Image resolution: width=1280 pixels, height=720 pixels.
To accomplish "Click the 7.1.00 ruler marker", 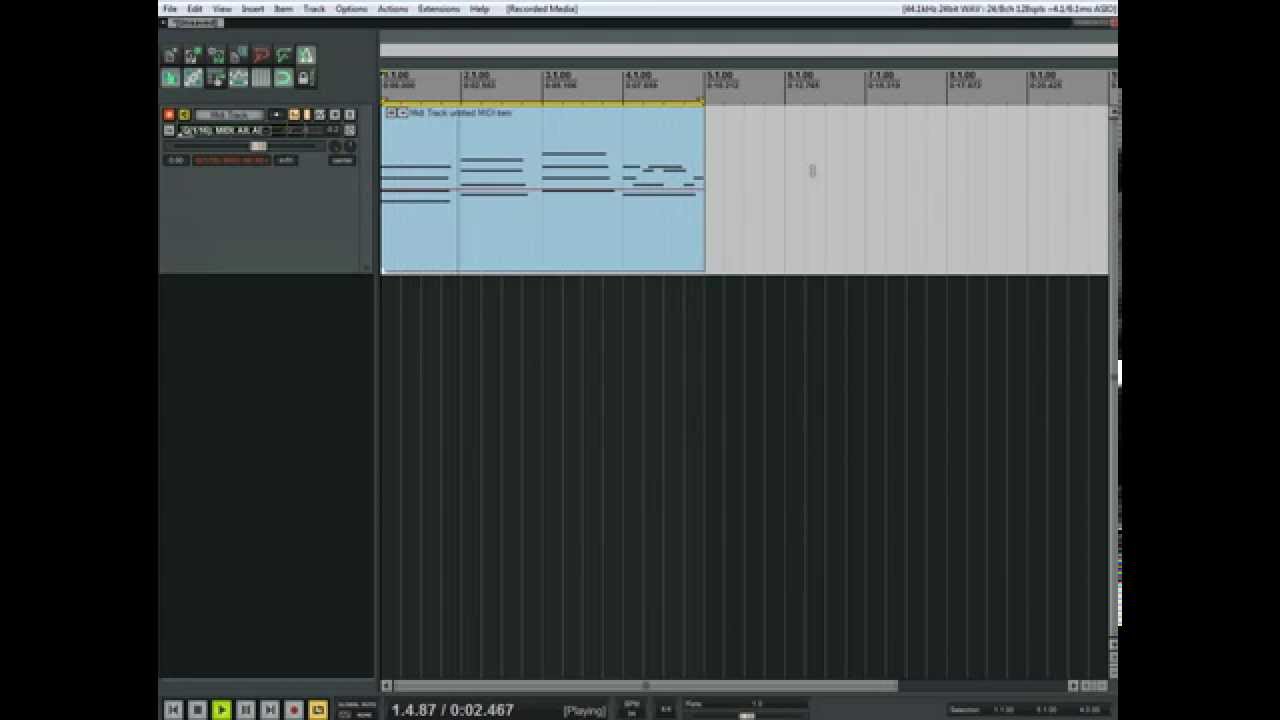I will click(x=881, y=75).
